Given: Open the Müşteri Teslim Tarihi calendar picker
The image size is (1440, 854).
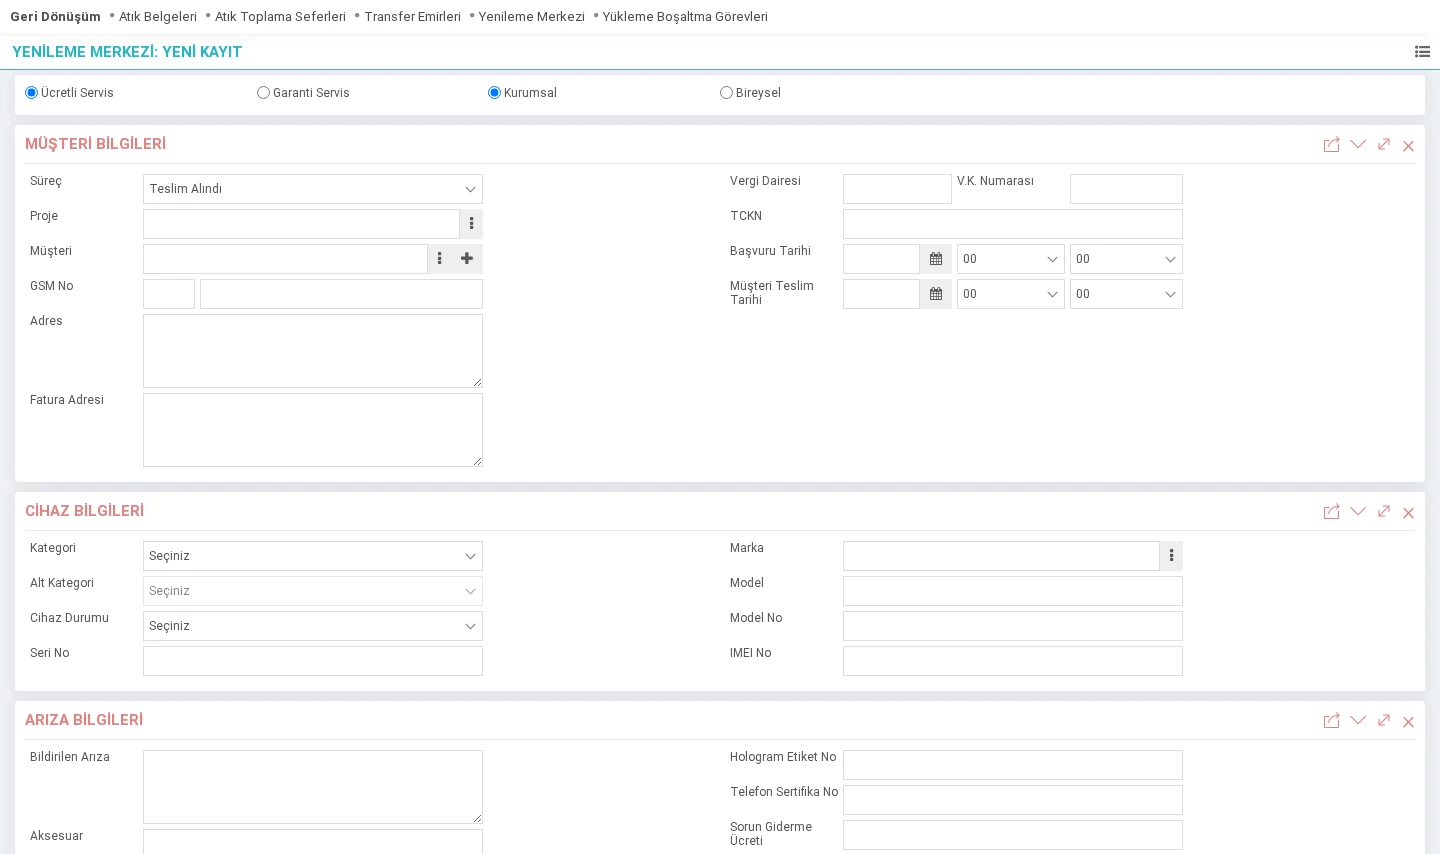Looking at the screenshot, I should [x=936, y=294].
